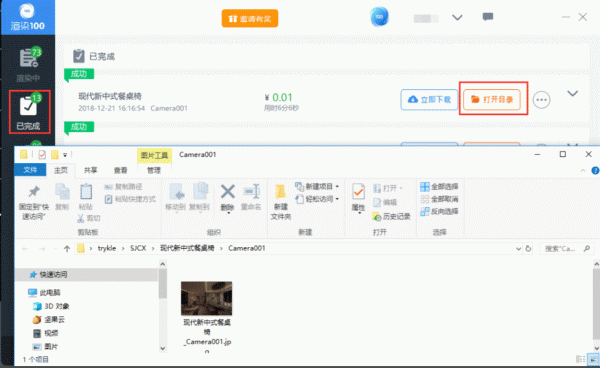Expand the account dropdown chevron in header
Viewport: 600px width, 368px height.
click(457, 18)
